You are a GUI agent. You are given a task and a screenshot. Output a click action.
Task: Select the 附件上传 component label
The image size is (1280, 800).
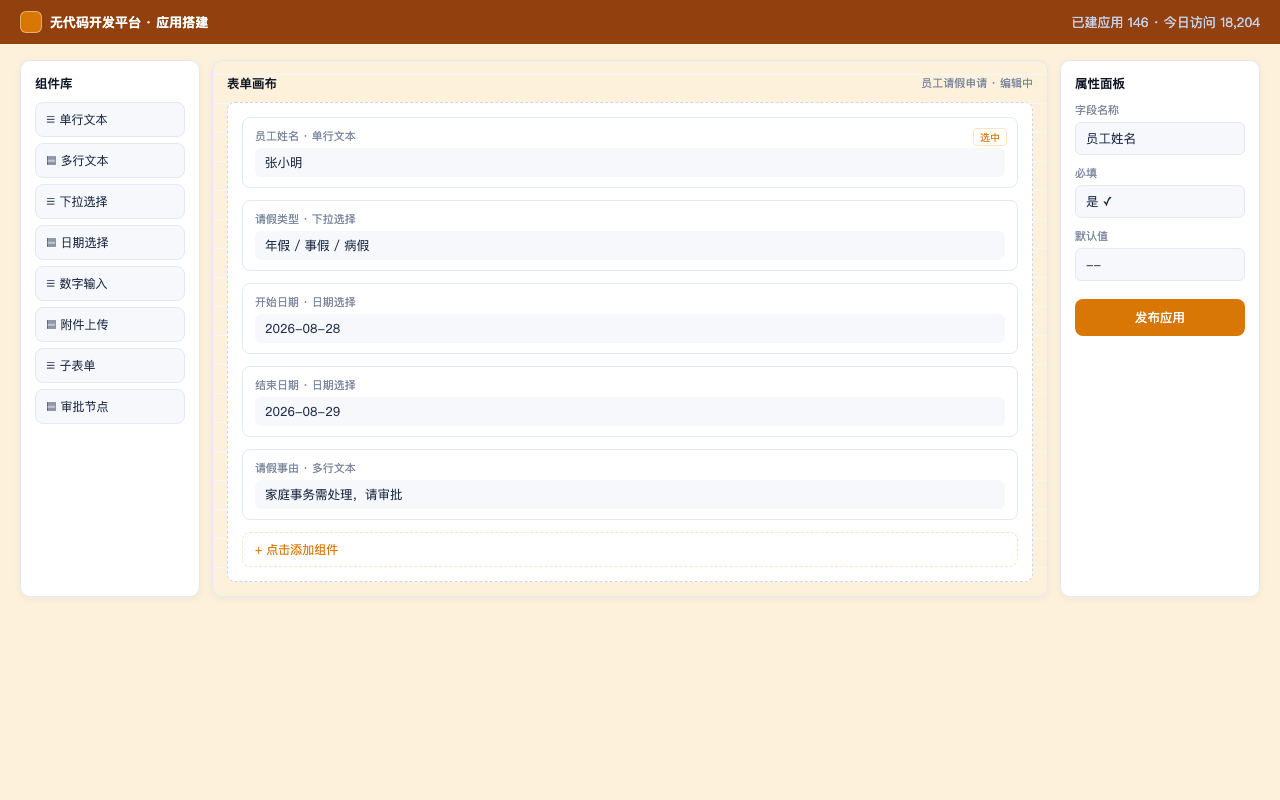click(84, 325)
